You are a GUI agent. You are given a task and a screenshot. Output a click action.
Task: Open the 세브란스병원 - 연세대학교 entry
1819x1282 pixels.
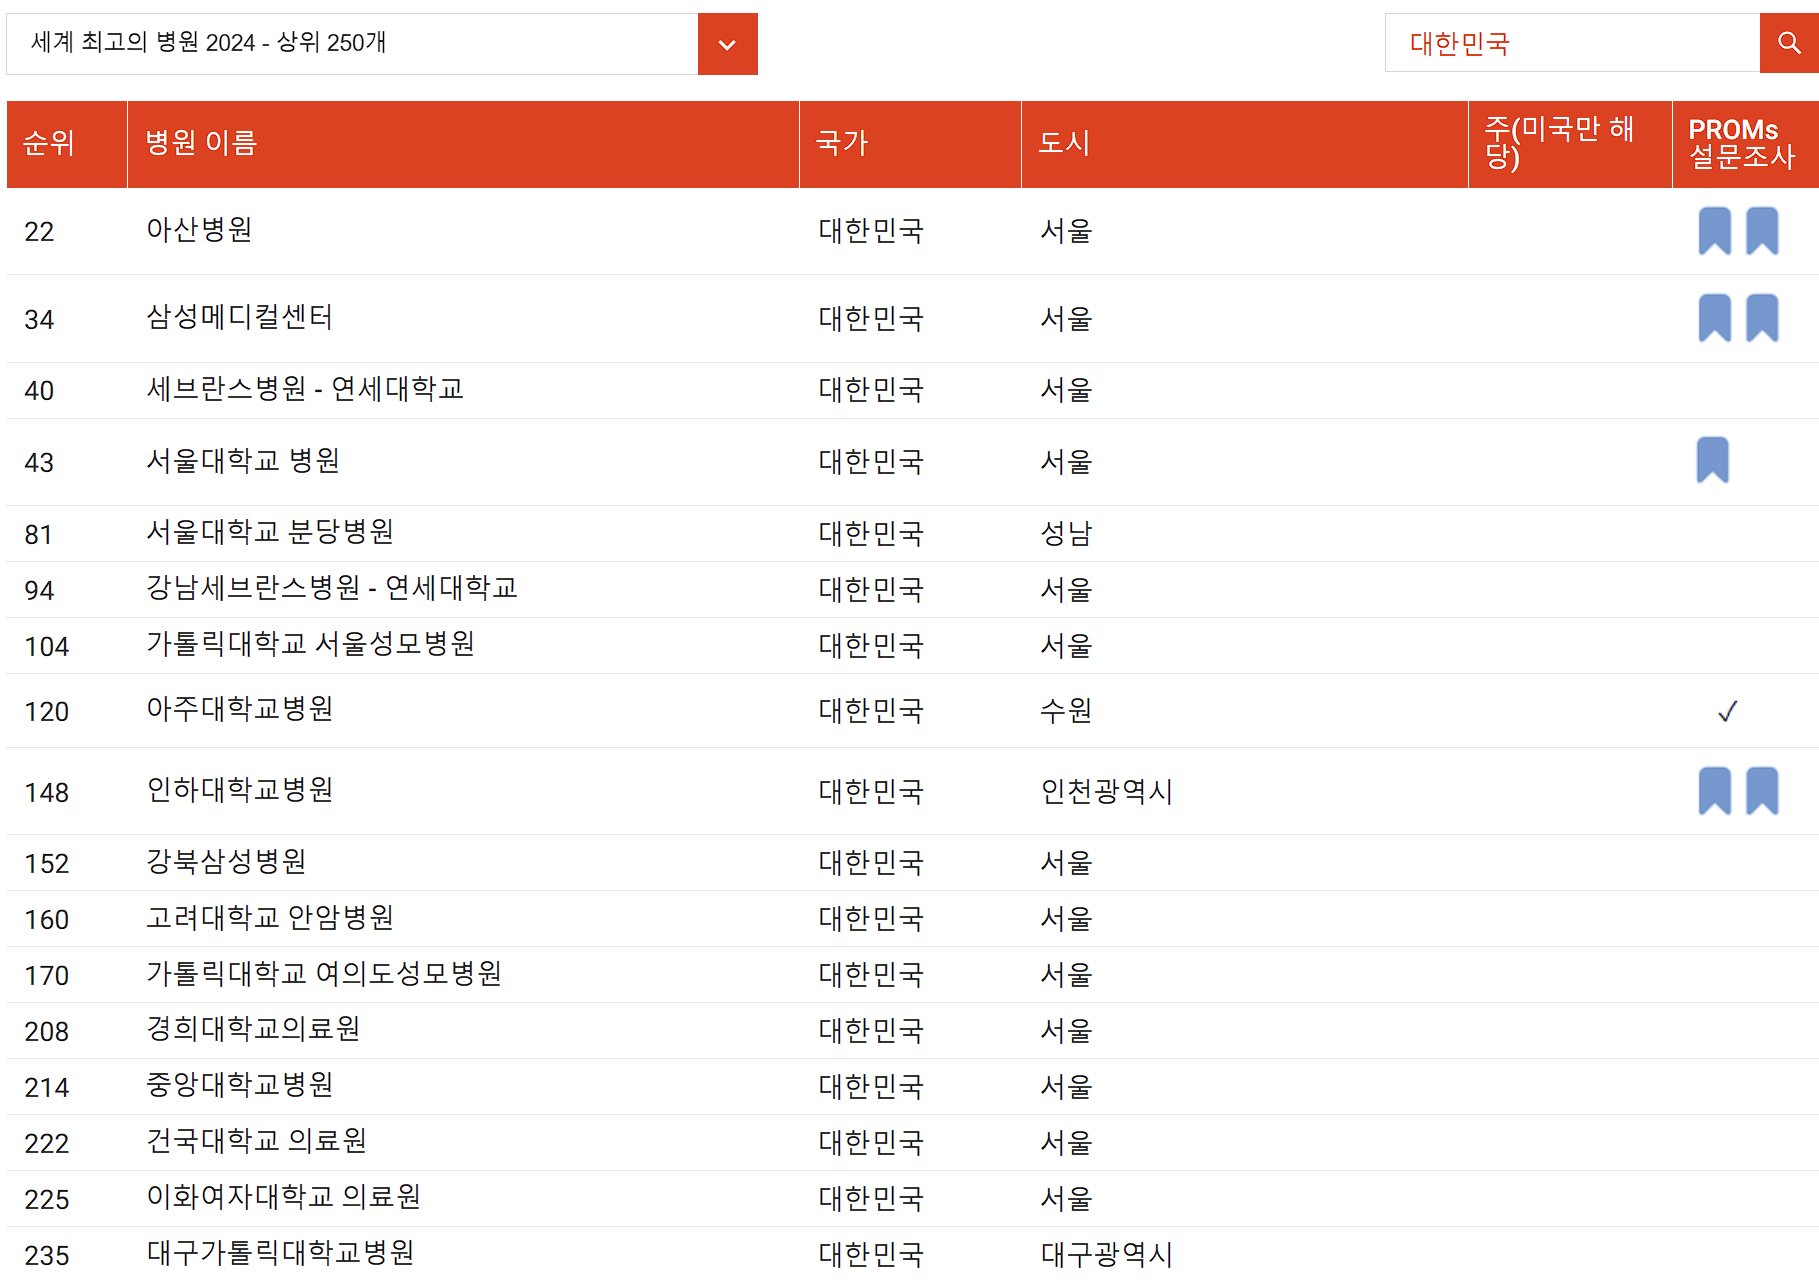tap(303, 390)
